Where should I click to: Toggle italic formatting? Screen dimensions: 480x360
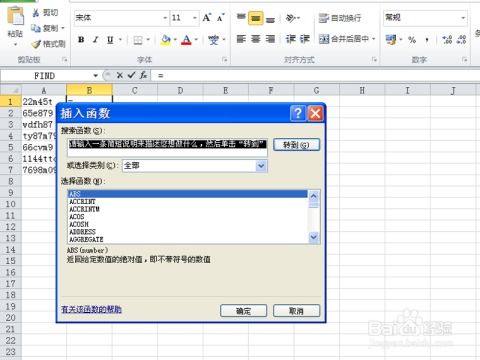[95, 40]
